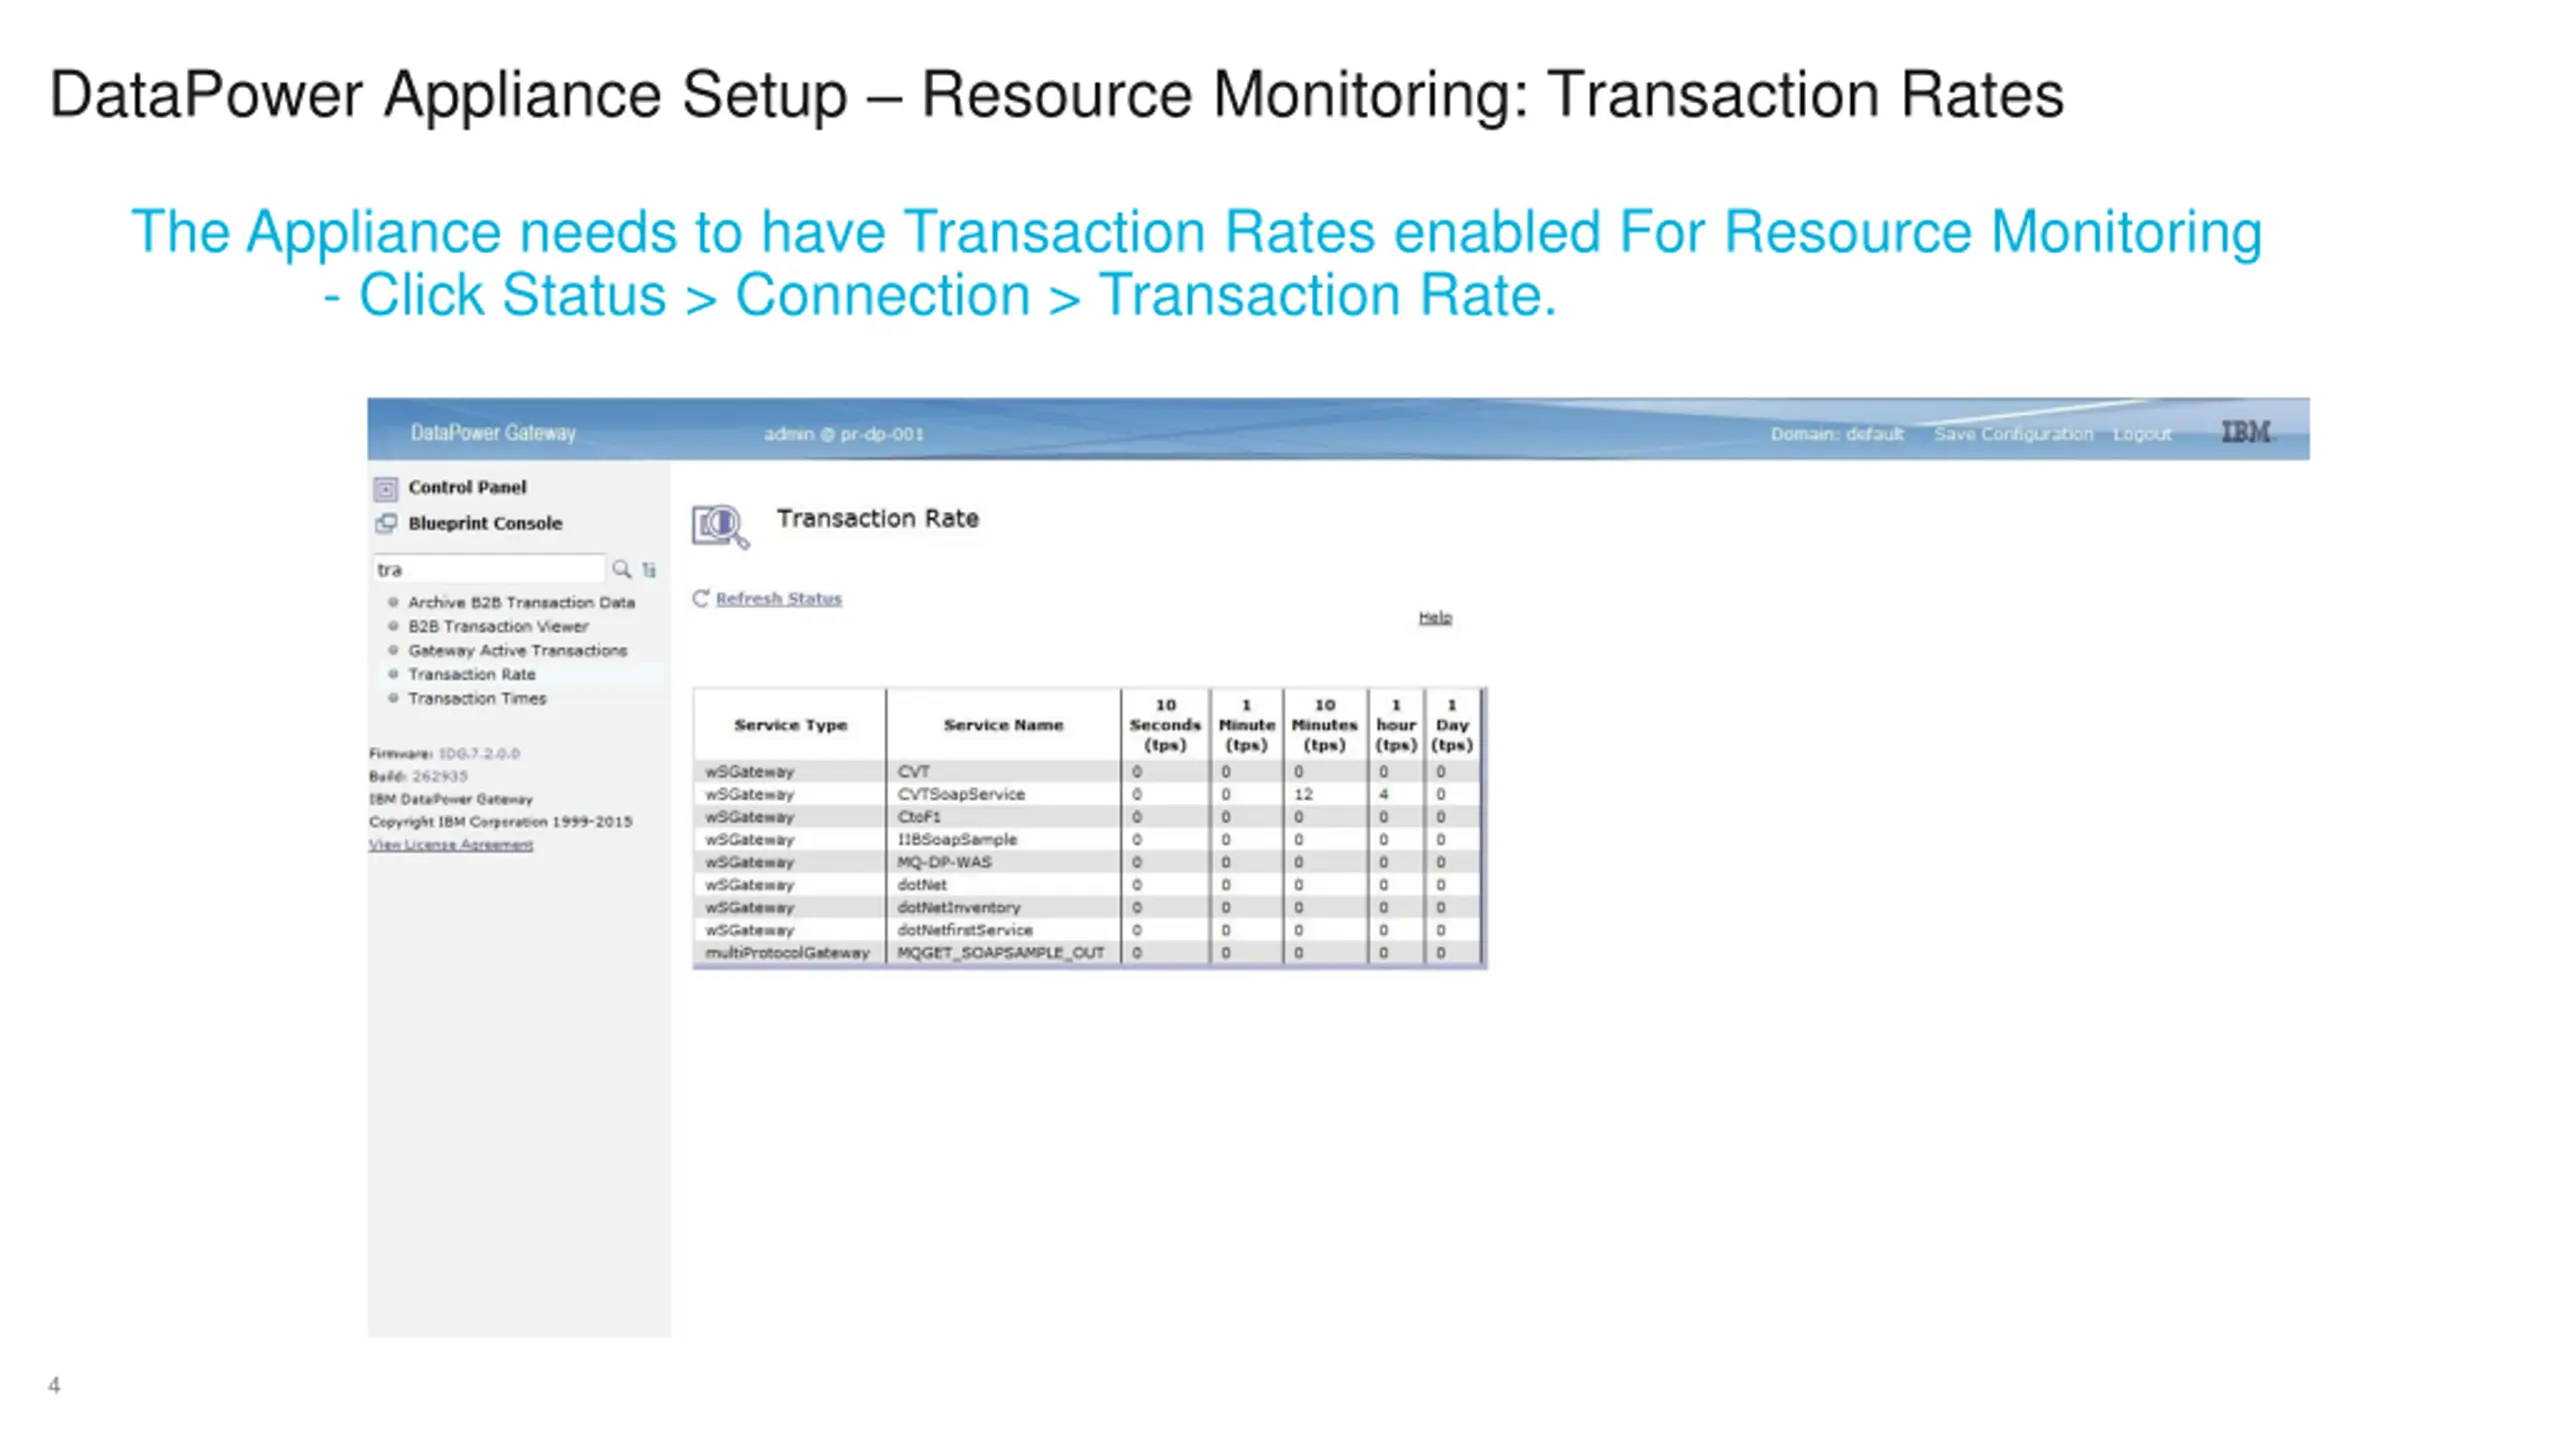The width and height of the screenshot is (2560, 1440).
Task: Select the CVT service name cell
Action: pyautogui.click(x=1003, y=771)
